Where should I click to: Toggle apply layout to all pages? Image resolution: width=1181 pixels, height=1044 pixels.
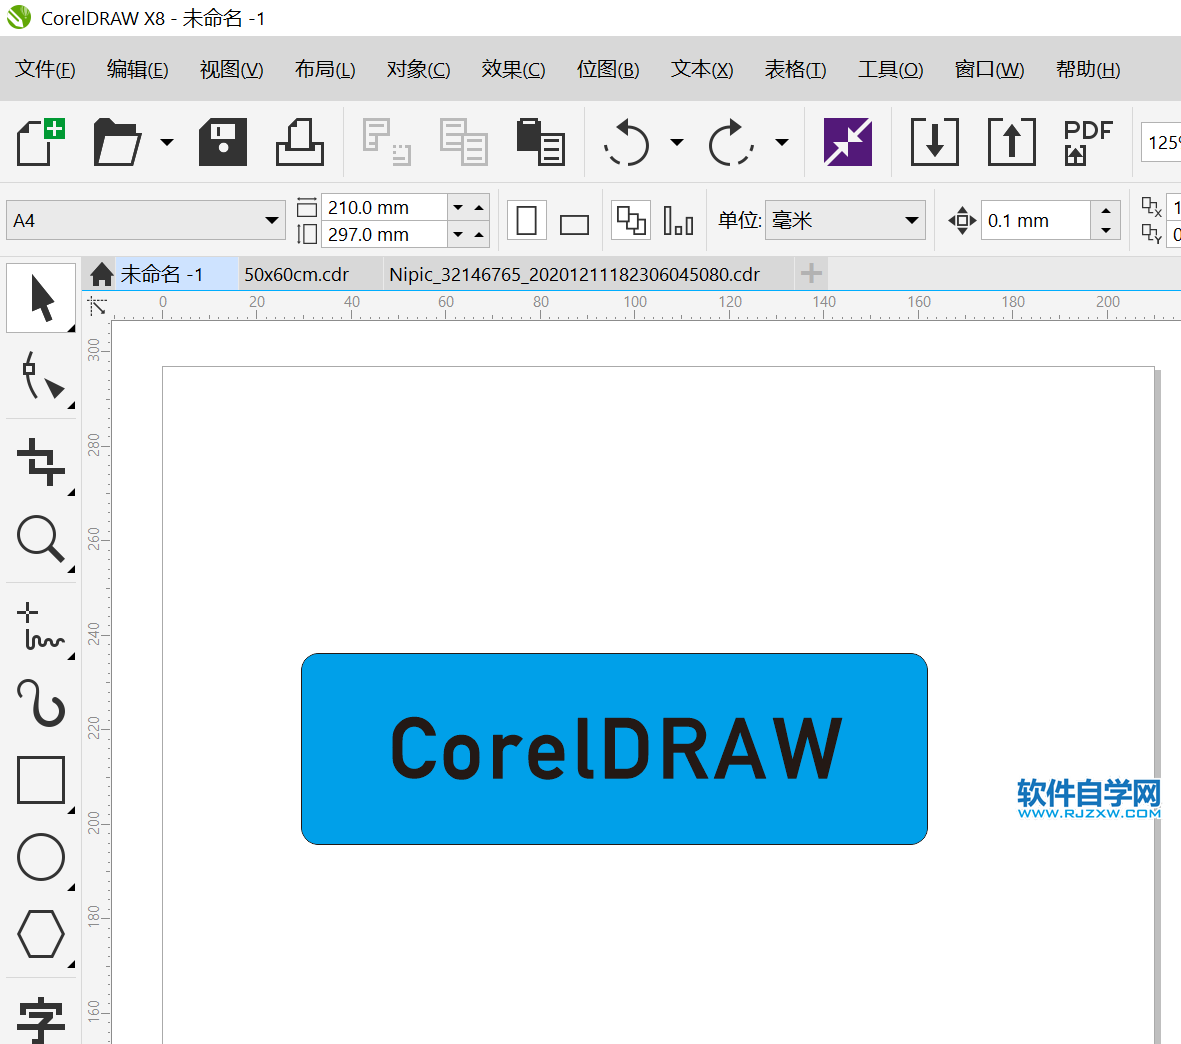click(x=631, y=221)
